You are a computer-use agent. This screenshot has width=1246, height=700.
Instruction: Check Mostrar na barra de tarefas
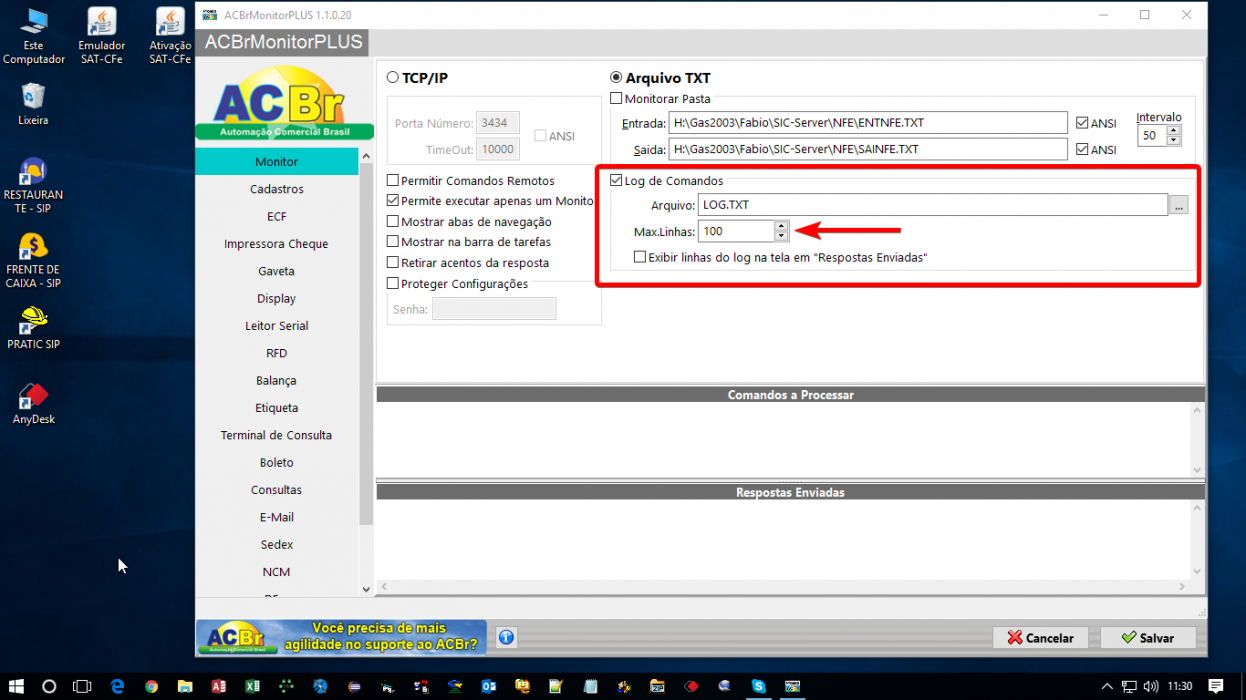393,242
